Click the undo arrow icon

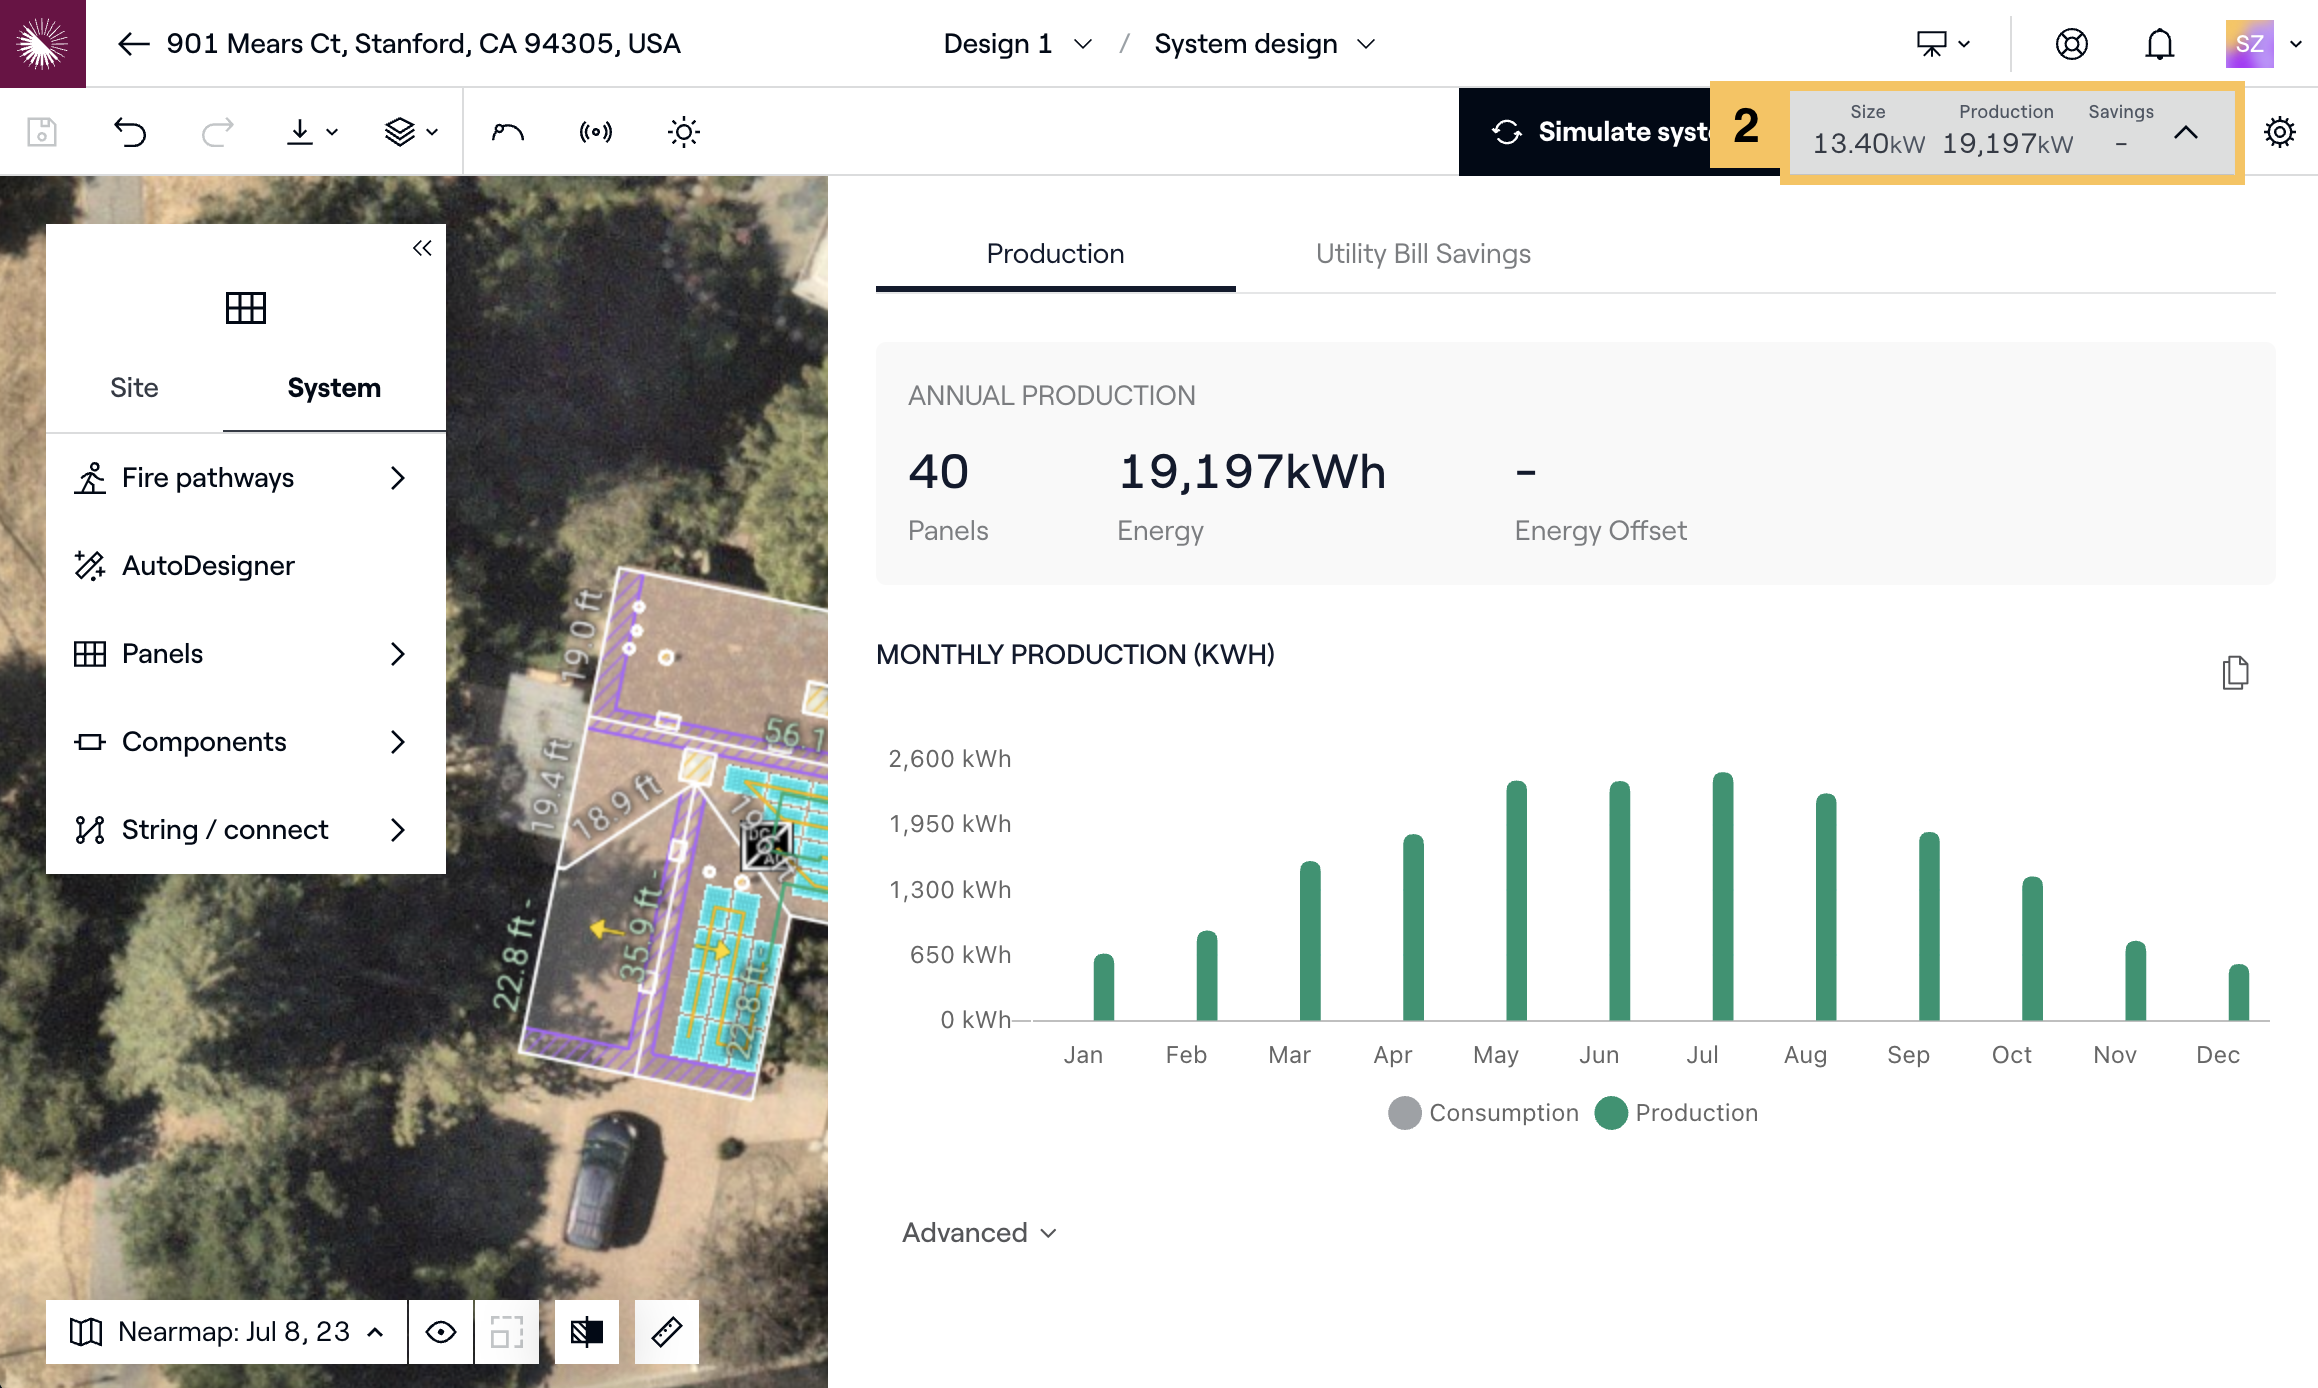[130, 132]
